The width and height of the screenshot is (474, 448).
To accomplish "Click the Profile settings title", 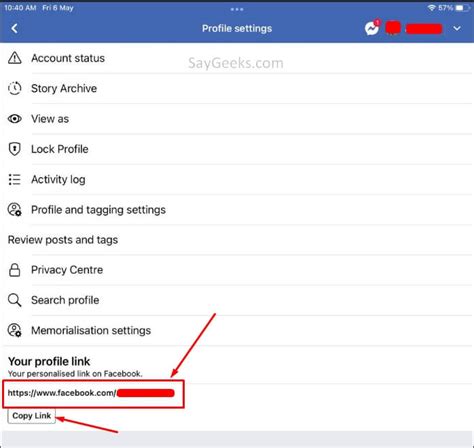I will tap(237, 29).
